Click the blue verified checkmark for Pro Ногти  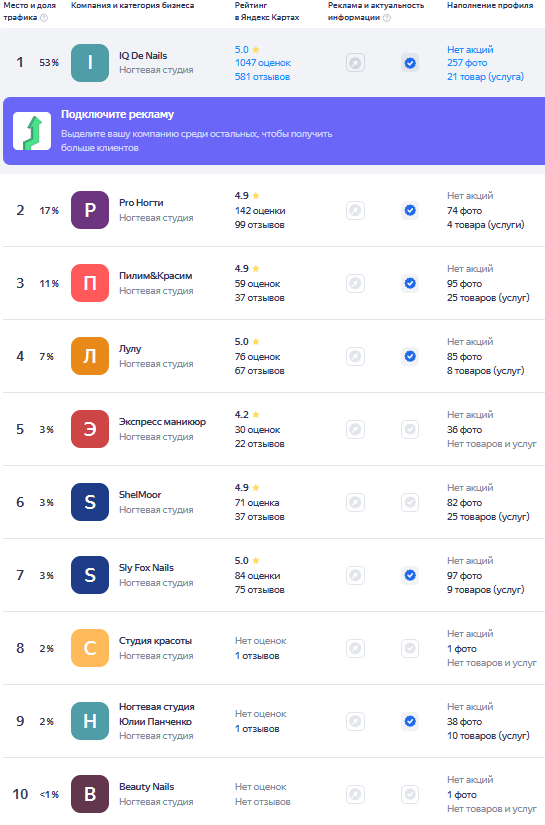(x=410, y=210)
